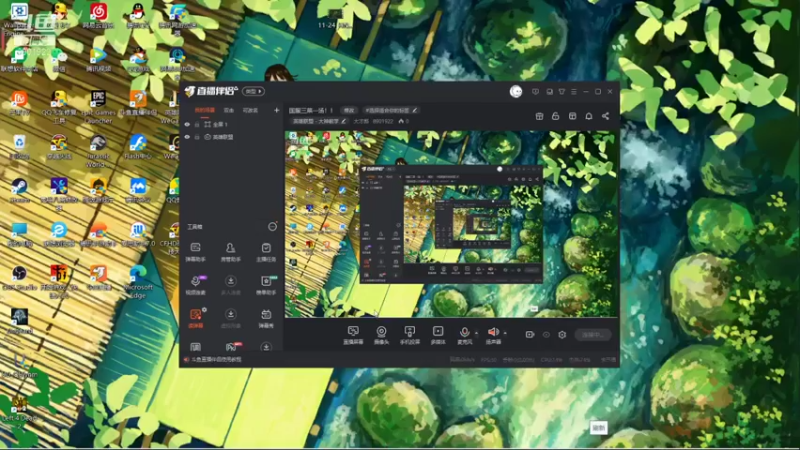This screenshot has height=450, width=800.
Task: Open the star 助手 tool in the toolbox
Action: tap(266, 285)
